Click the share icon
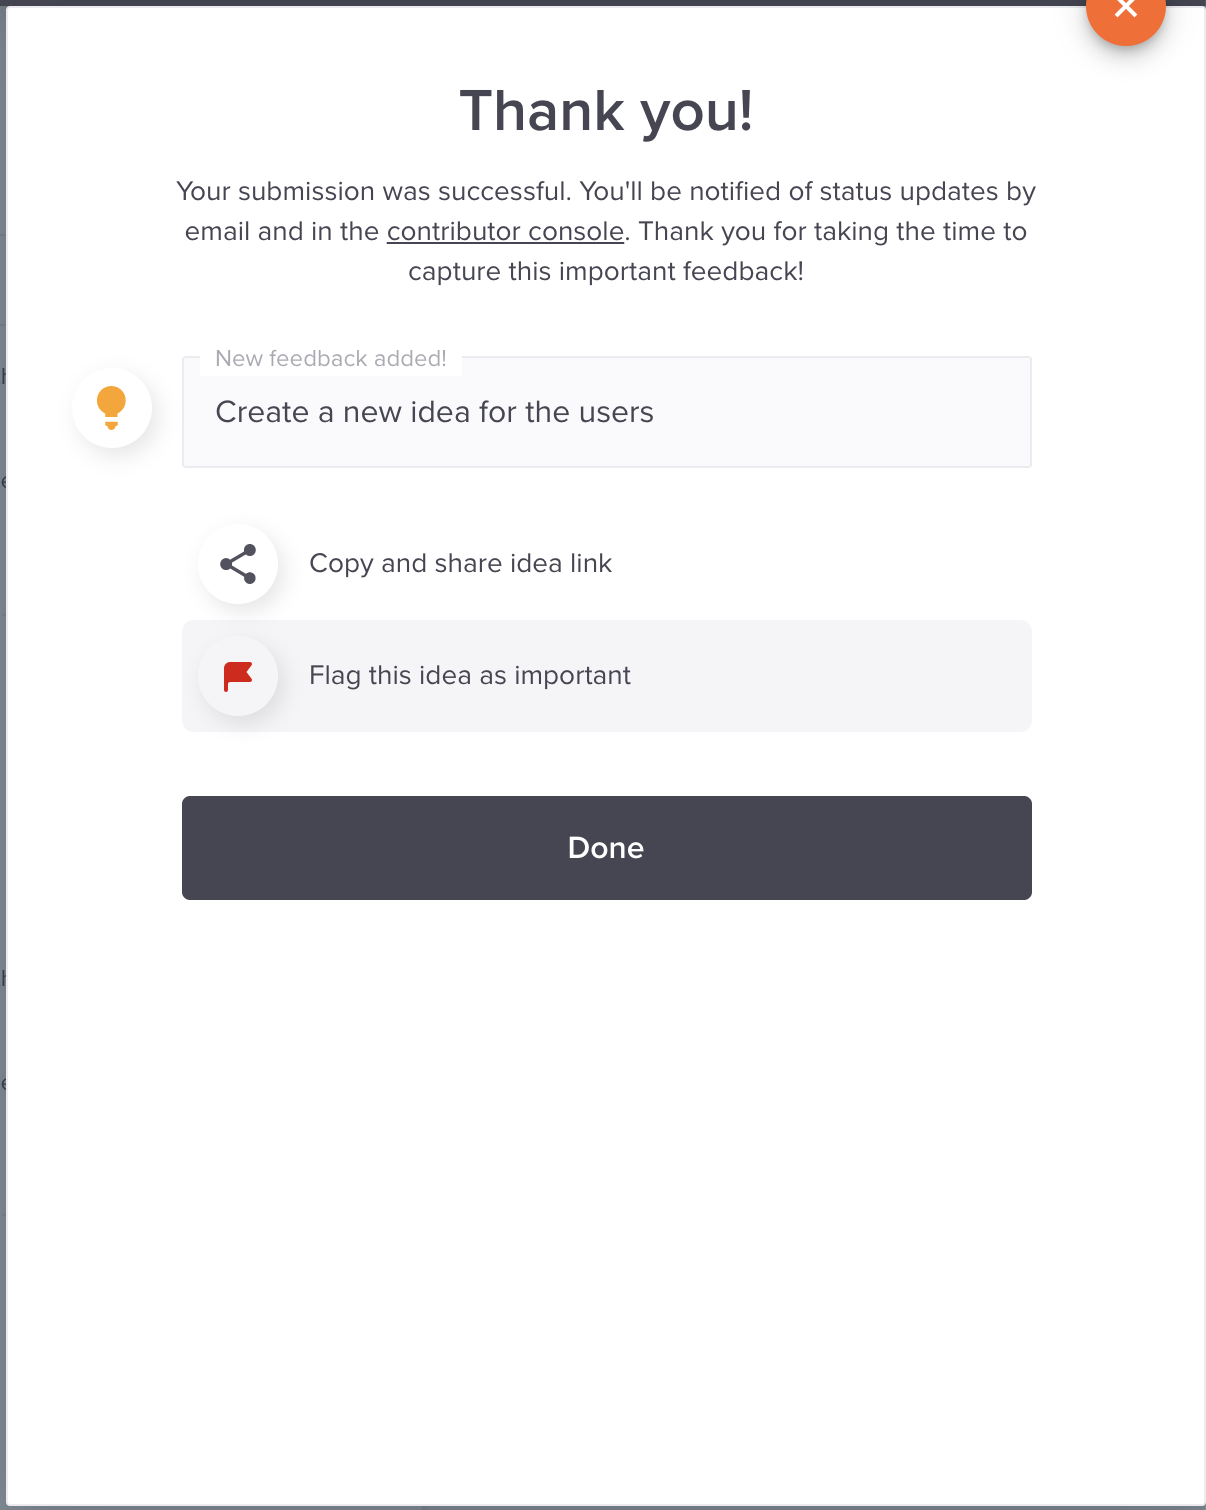1206x1510 pixels. coord(238,564)
